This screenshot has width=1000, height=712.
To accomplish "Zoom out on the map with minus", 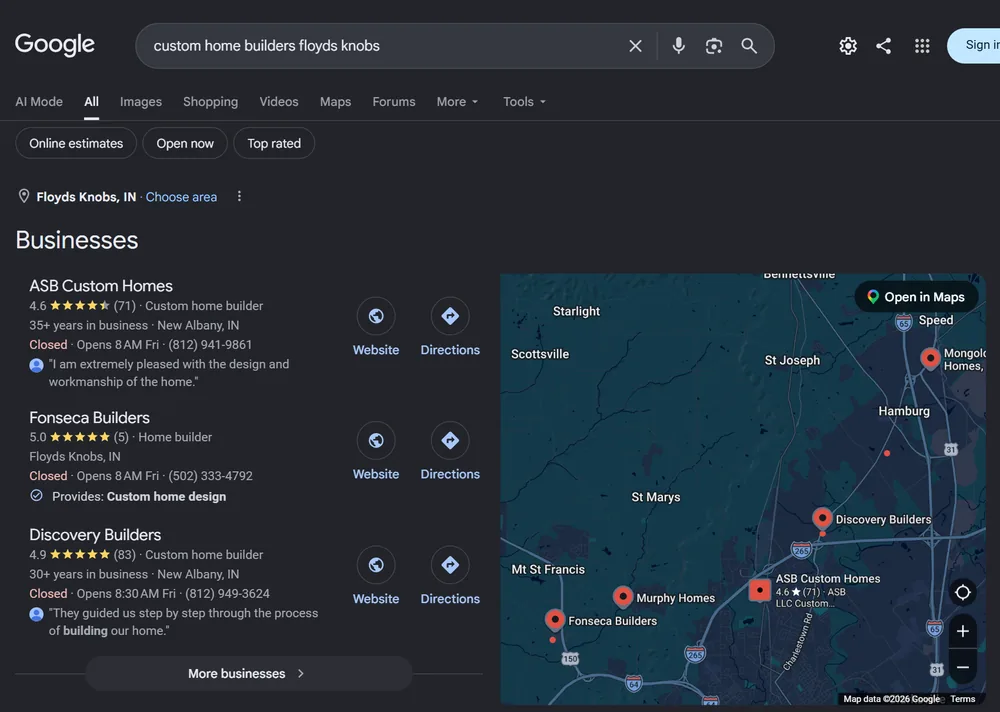I will click(x=962, y=667).
